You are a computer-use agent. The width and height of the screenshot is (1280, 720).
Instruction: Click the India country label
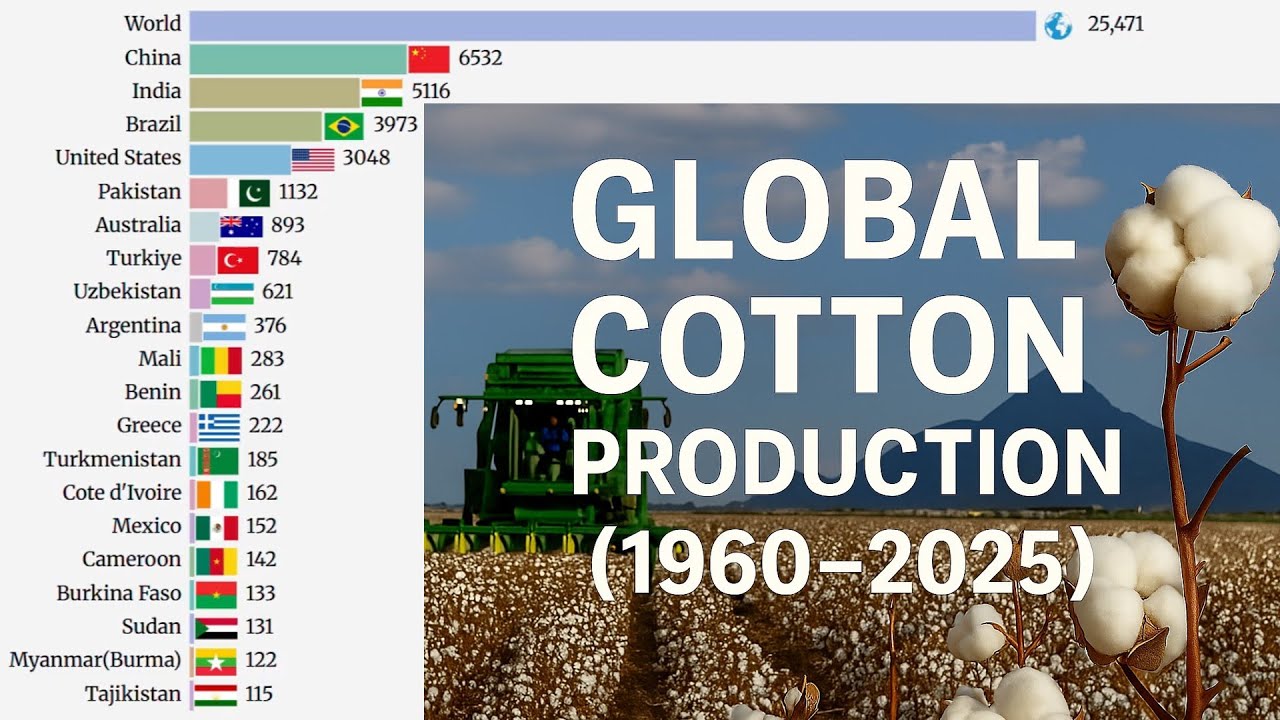point(157,91)
